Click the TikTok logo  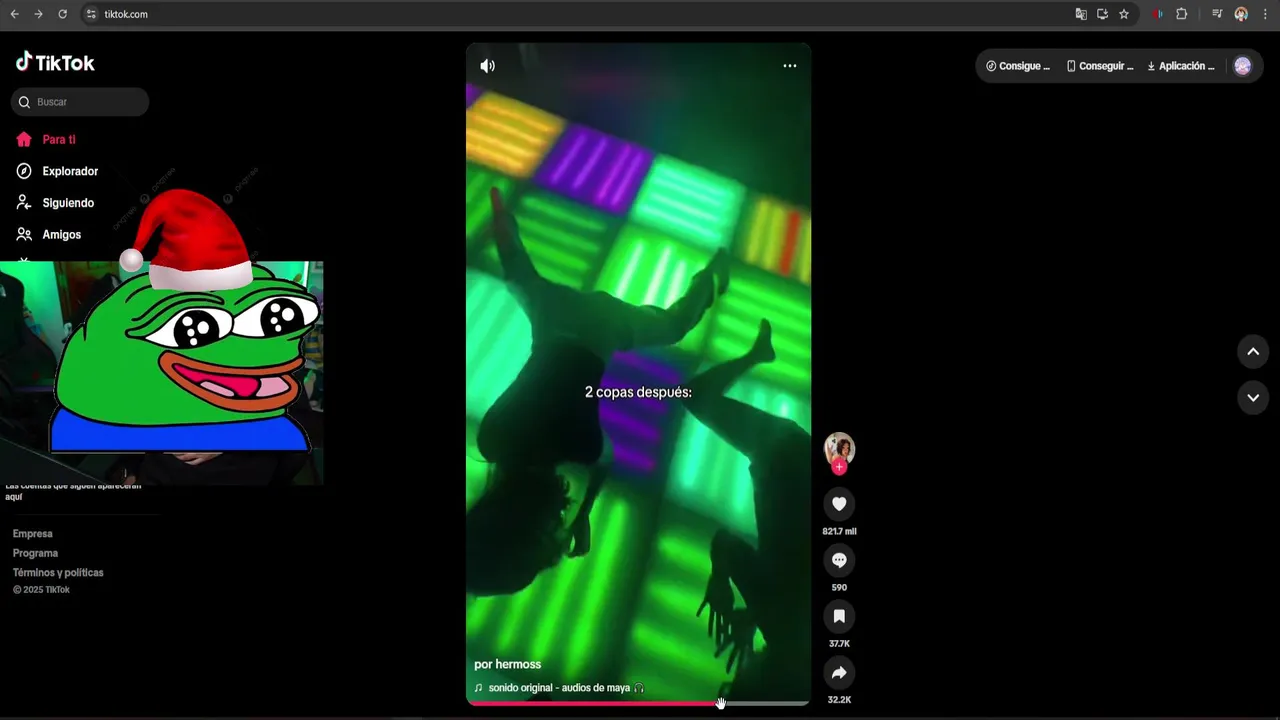pyautogui.click(x=55, y=63)
